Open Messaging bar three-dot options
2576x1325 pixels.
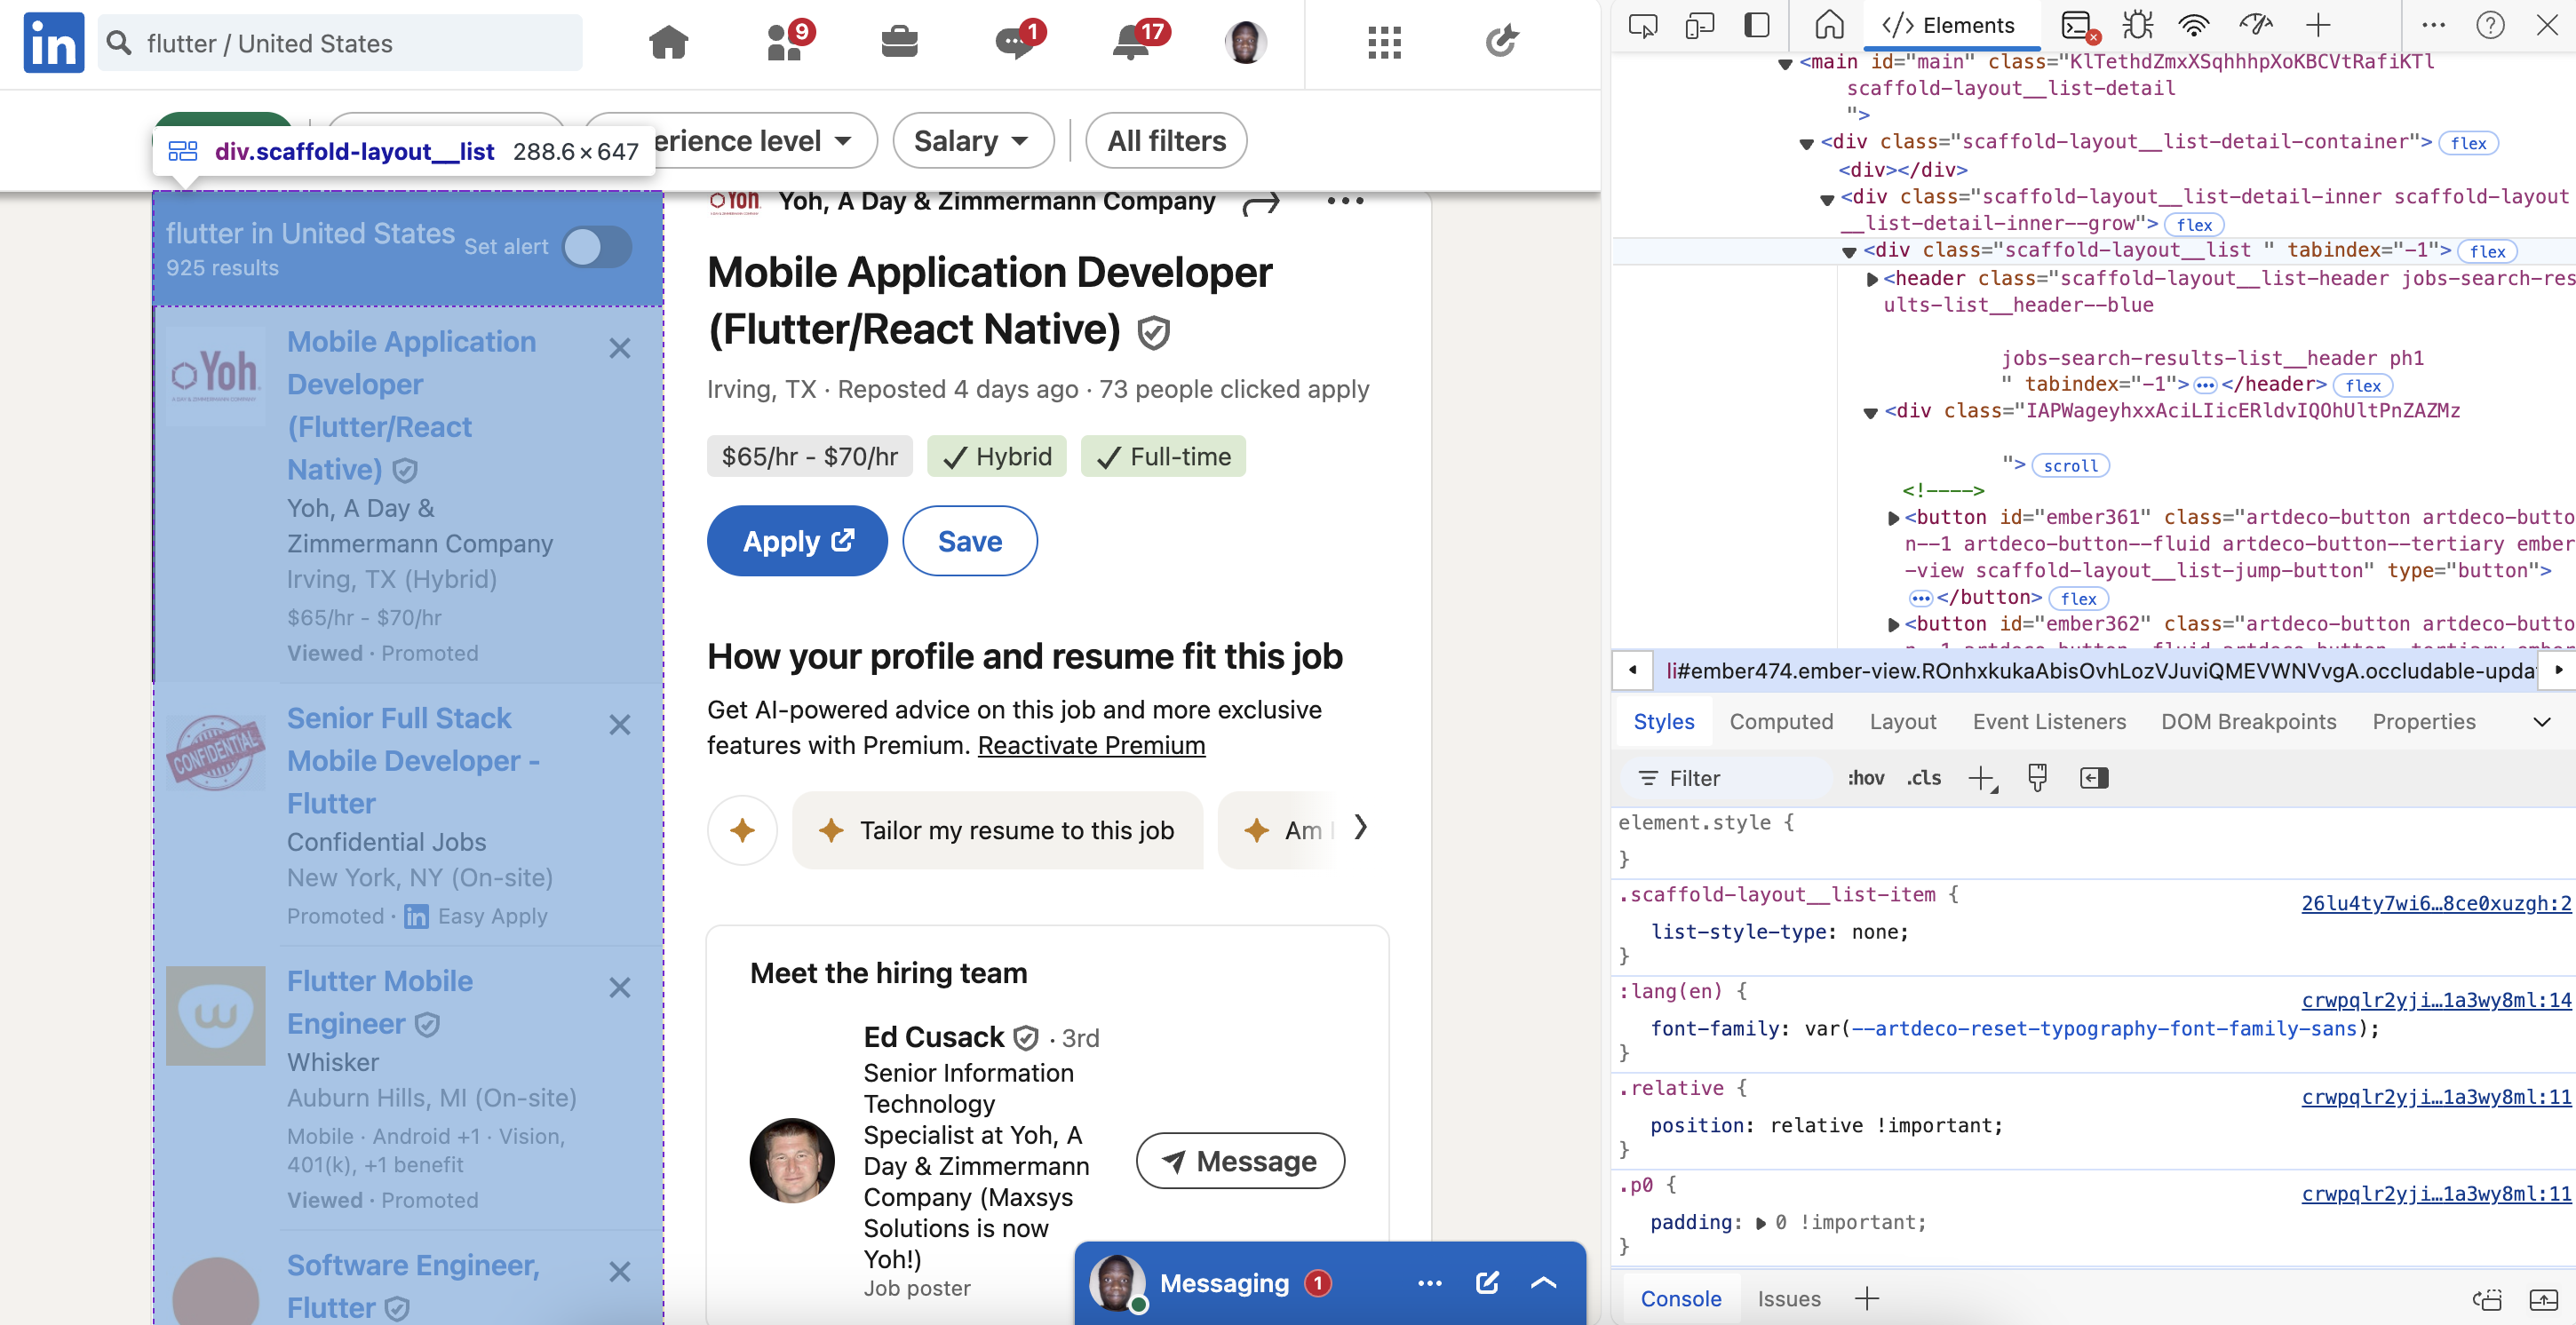1430,1283
